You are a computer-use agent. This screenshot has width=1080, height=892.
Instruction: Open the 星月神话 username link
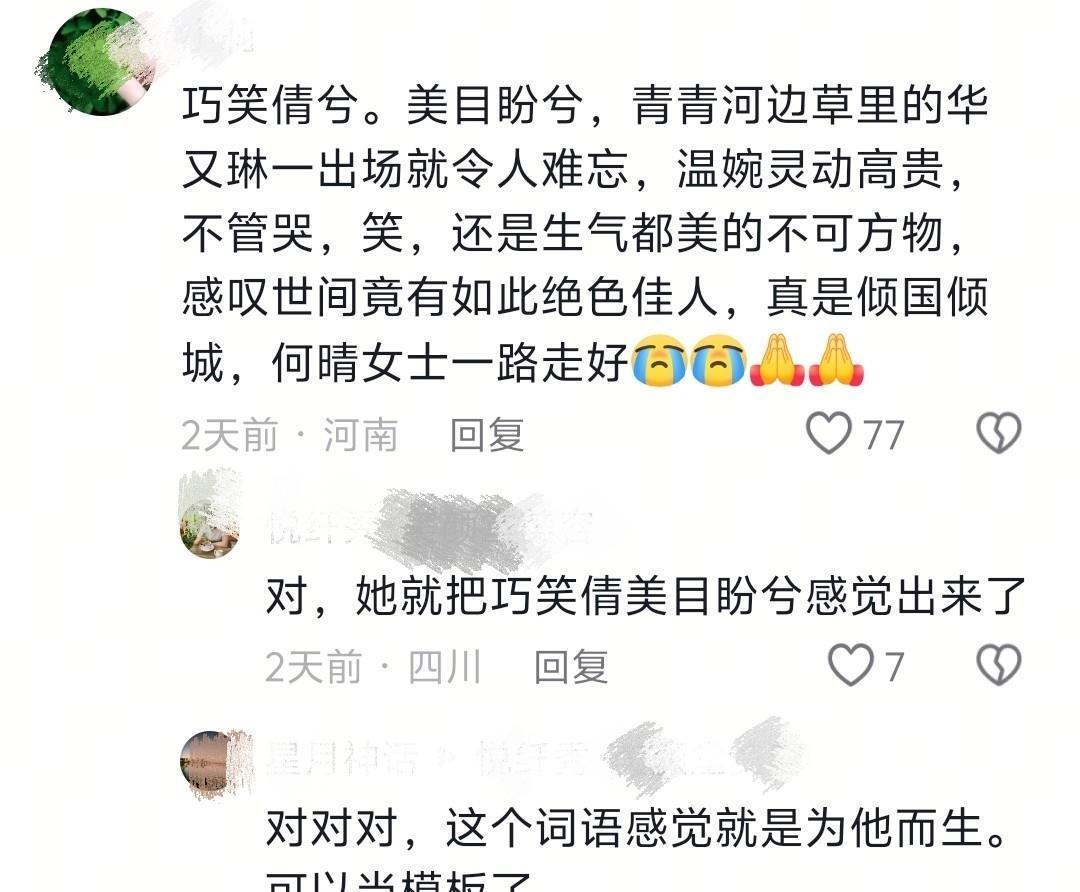(342, 760)
